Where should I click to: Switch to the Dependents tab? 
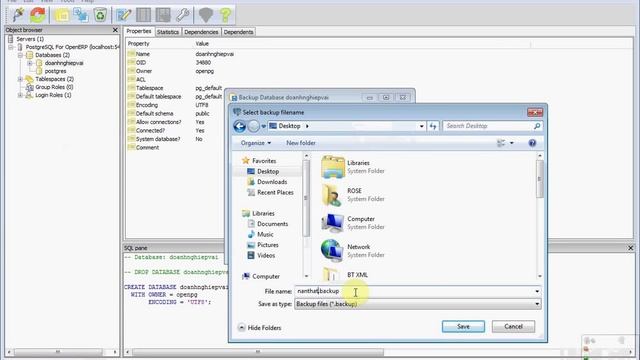(238, 32)
